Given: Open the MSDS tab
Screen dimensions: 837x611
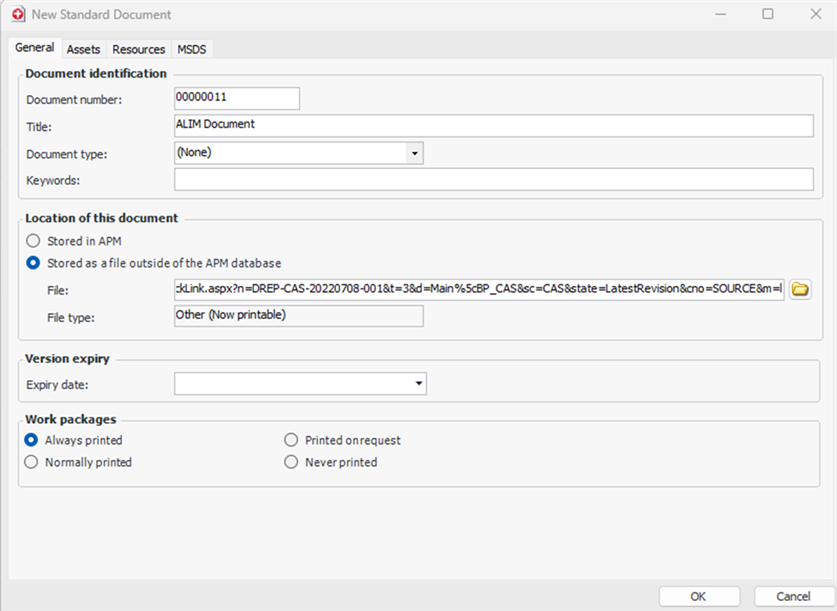Looking at the screenshot, I should click(192, 48).
